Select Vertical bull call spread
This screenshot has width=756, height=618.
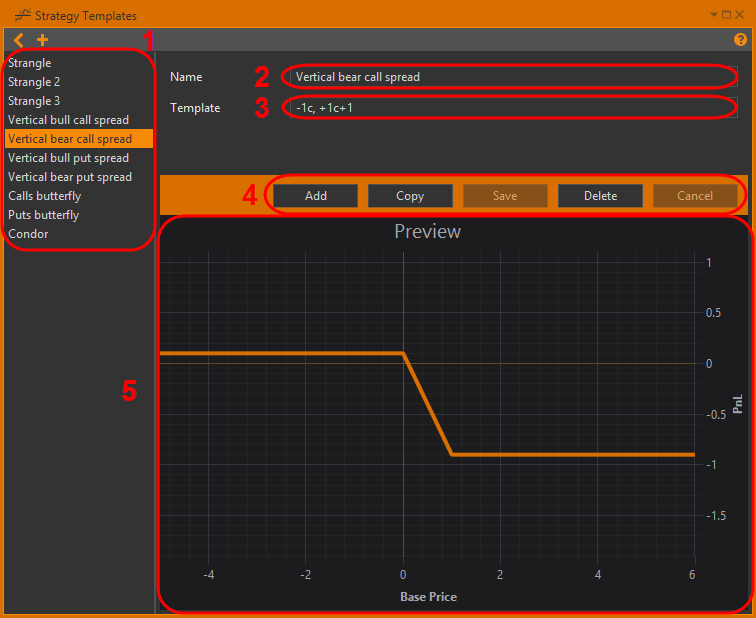[x=68, y=120]
